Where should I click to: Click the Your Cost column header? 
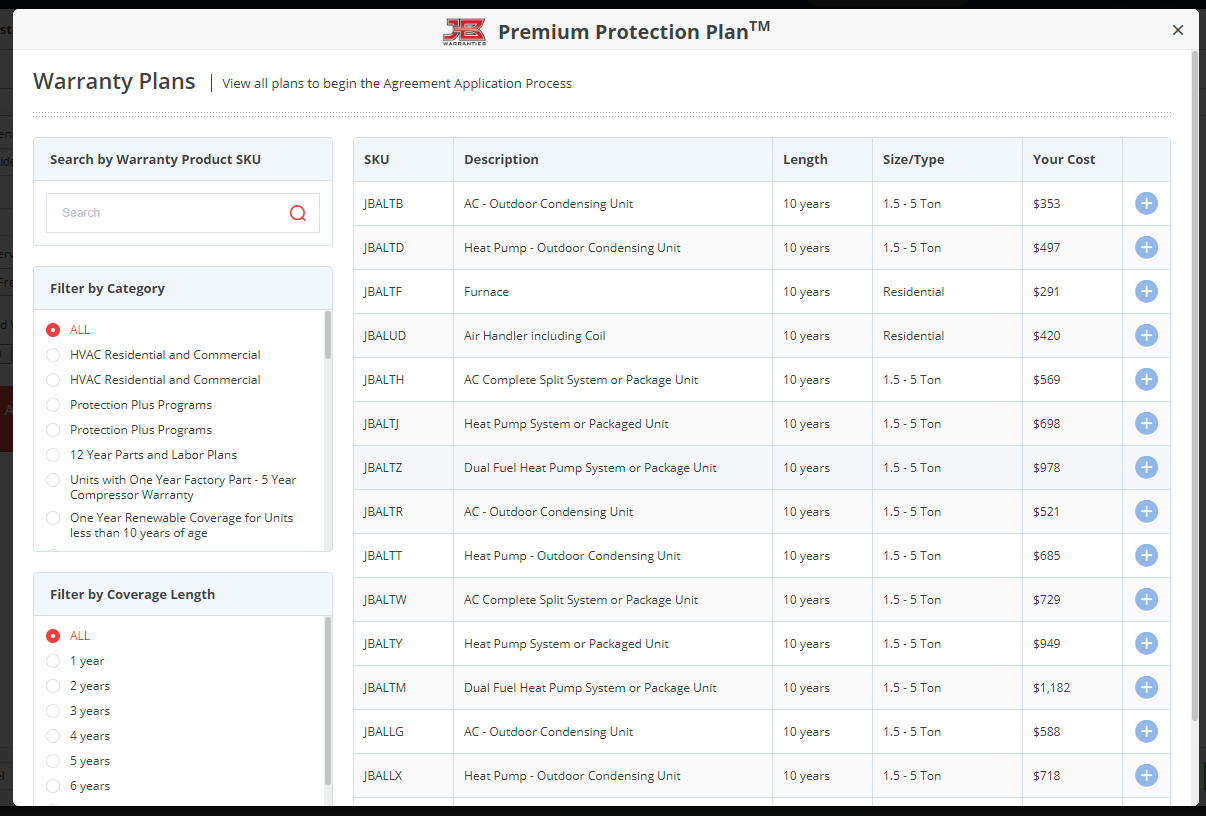coord(1064,160)
